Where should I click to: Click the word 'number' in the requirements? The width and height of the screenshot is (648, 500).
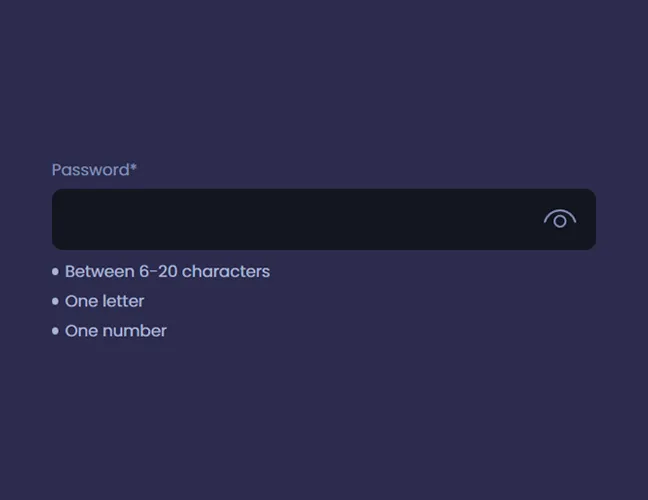(x=133, y=331)
